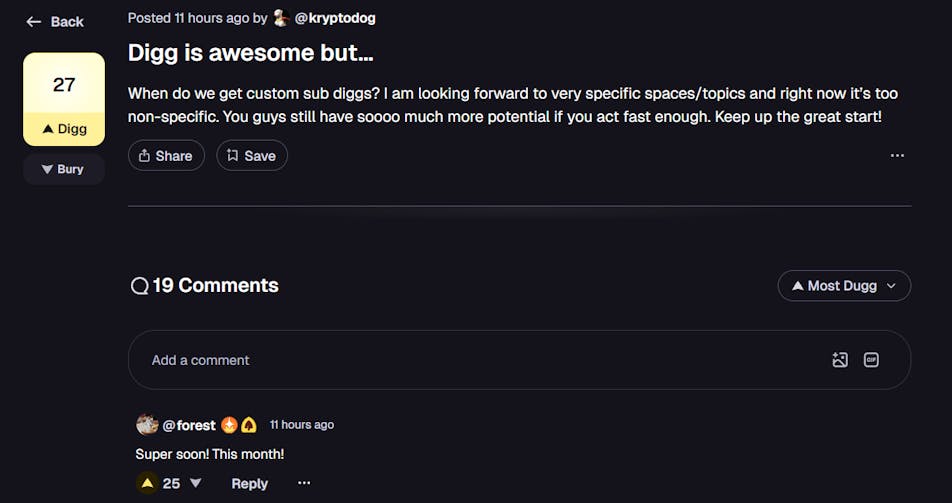Bury the post
Viewport: 952px width, 503px height.
63,169
